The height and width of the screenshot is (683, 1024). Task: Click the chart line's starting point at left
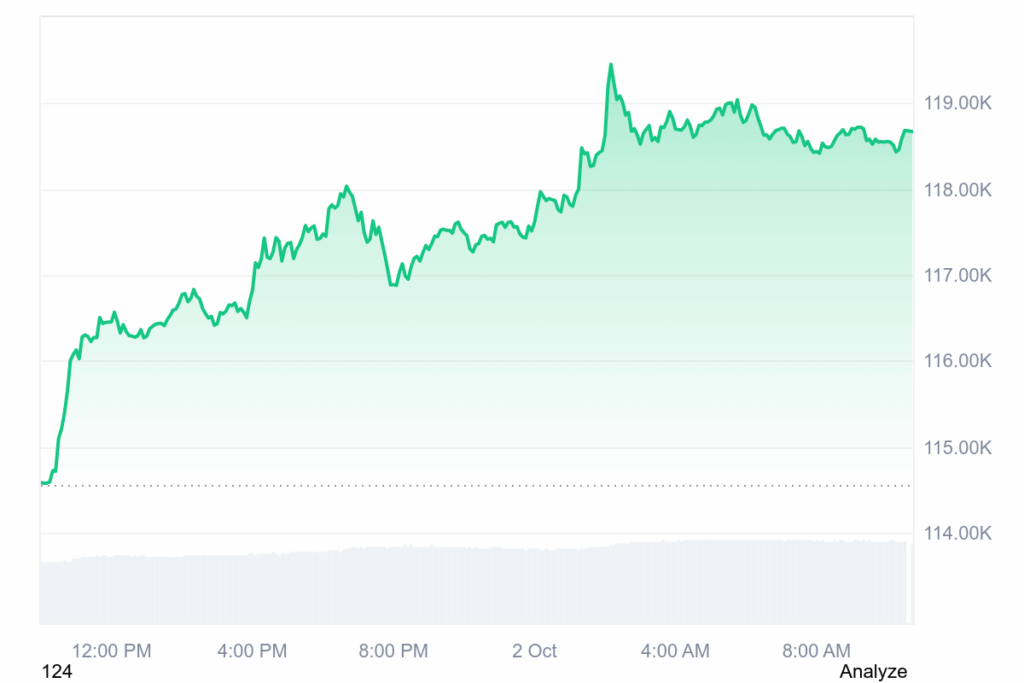pos(43,483)
